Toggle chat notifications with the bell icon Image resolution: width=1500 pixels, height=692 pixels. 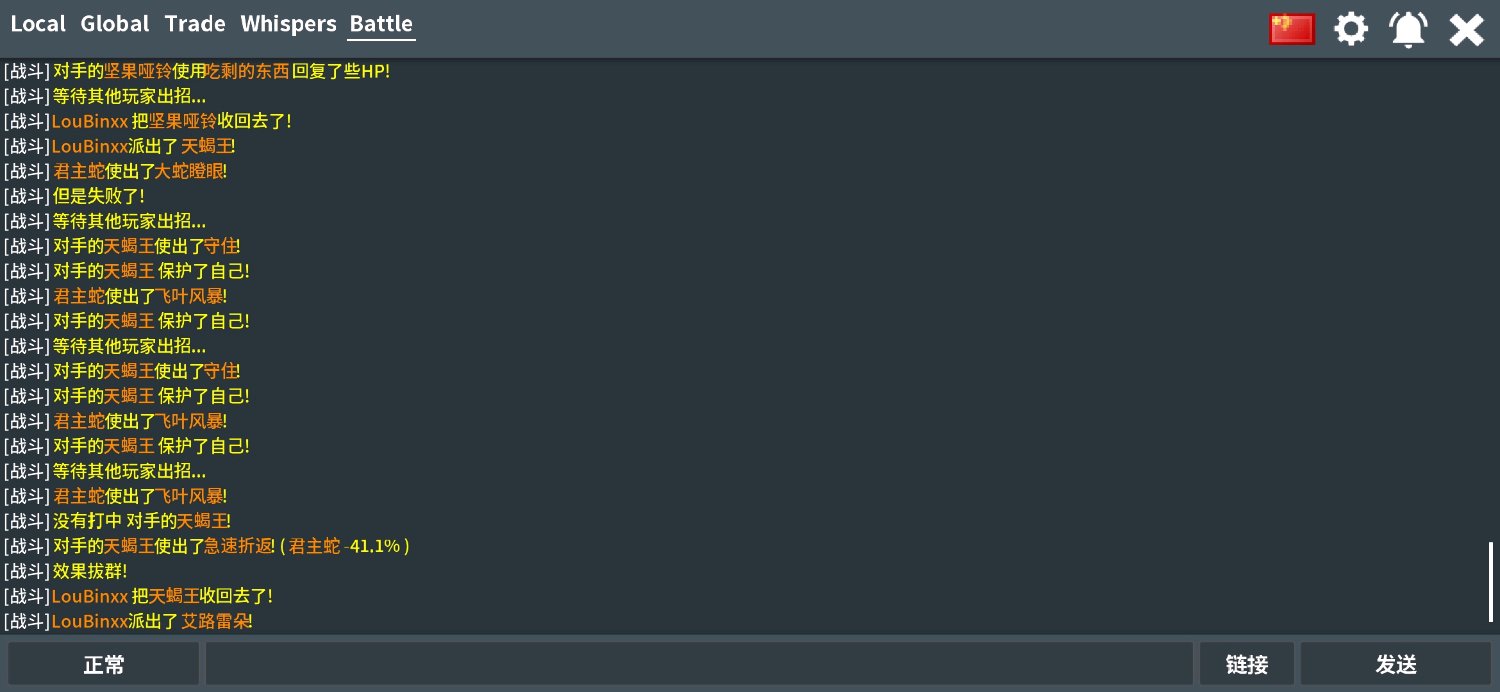point(1408,29)
